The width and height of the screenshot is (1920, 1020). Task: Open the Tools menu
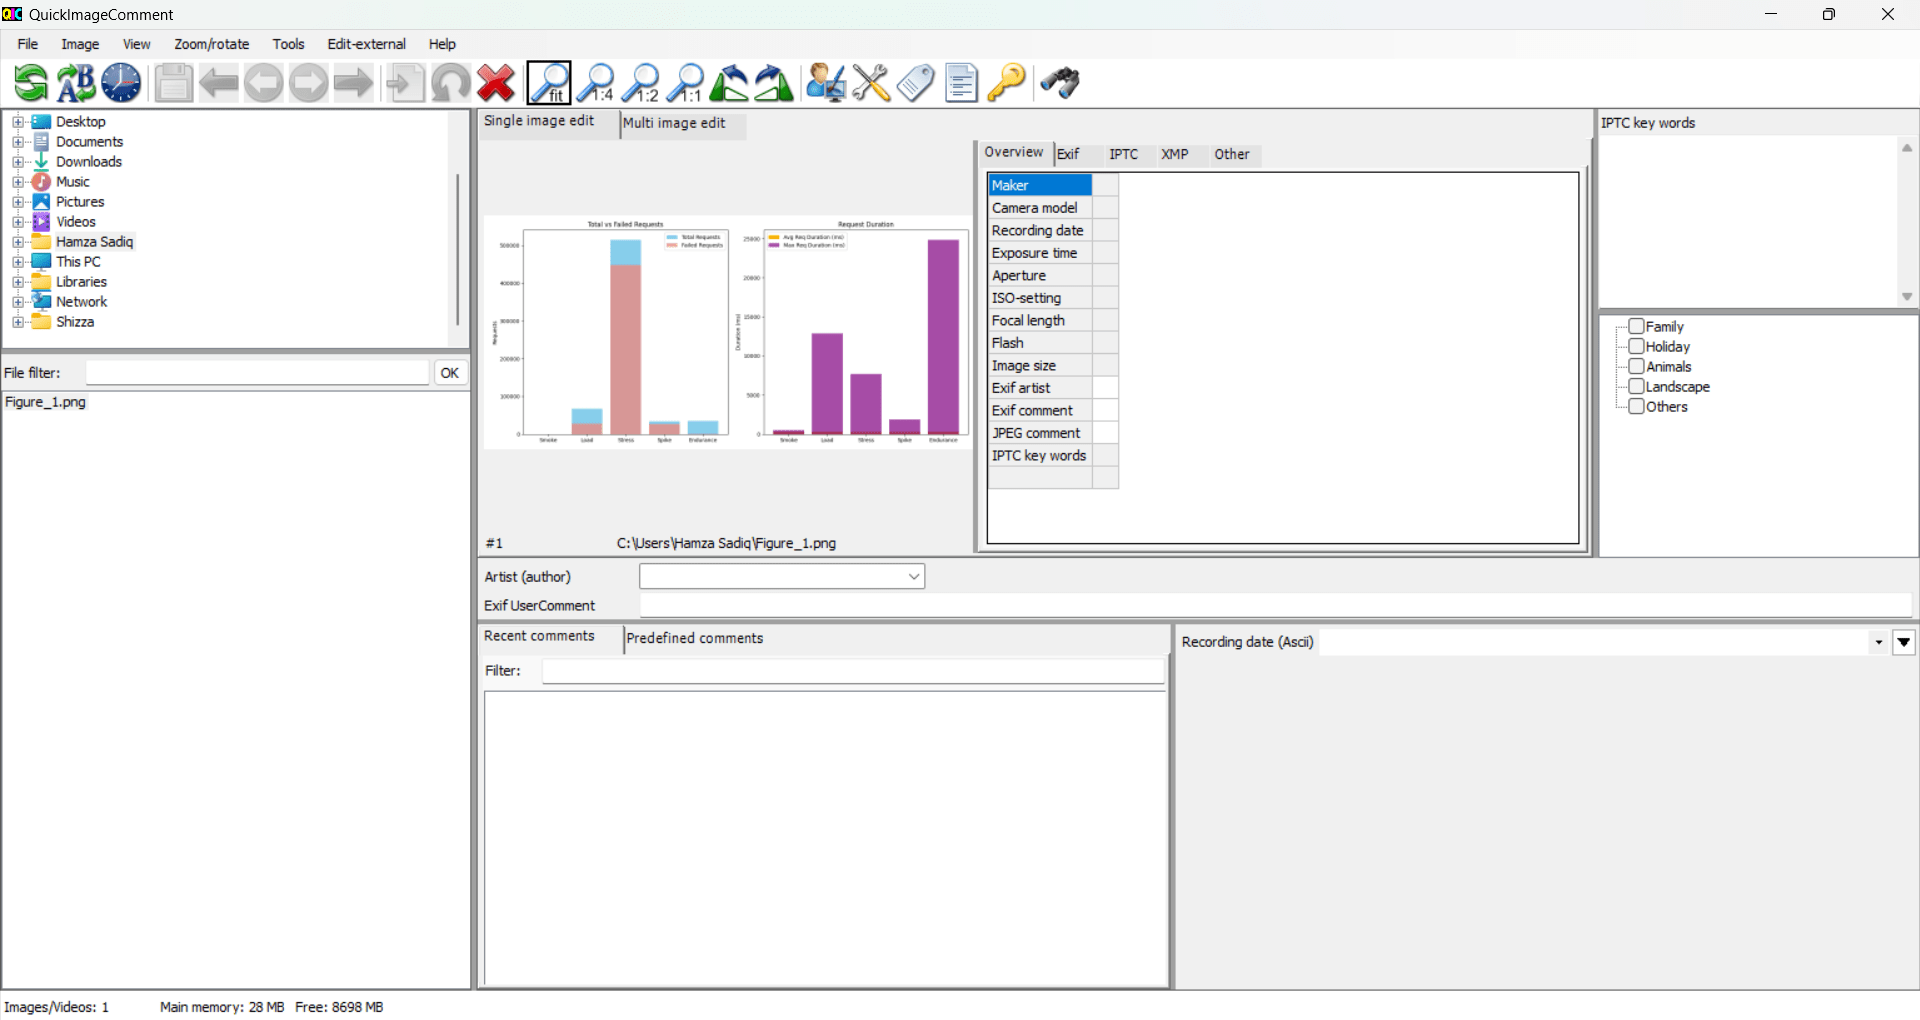click(288, 44)
